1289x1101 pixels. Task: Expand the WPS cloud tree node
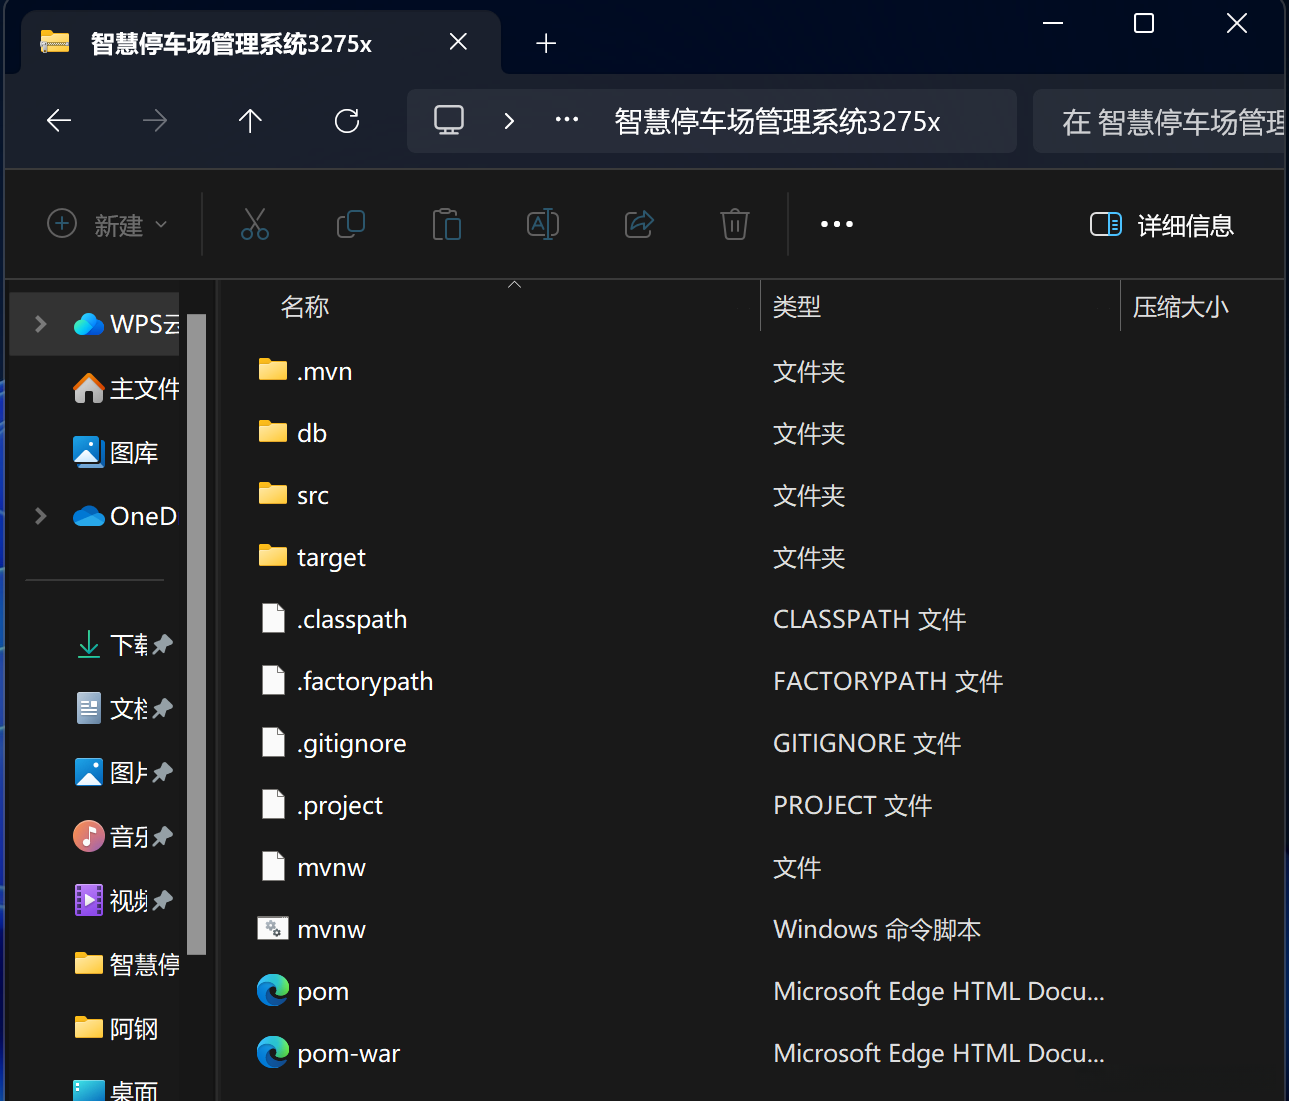tap(41, 324)
